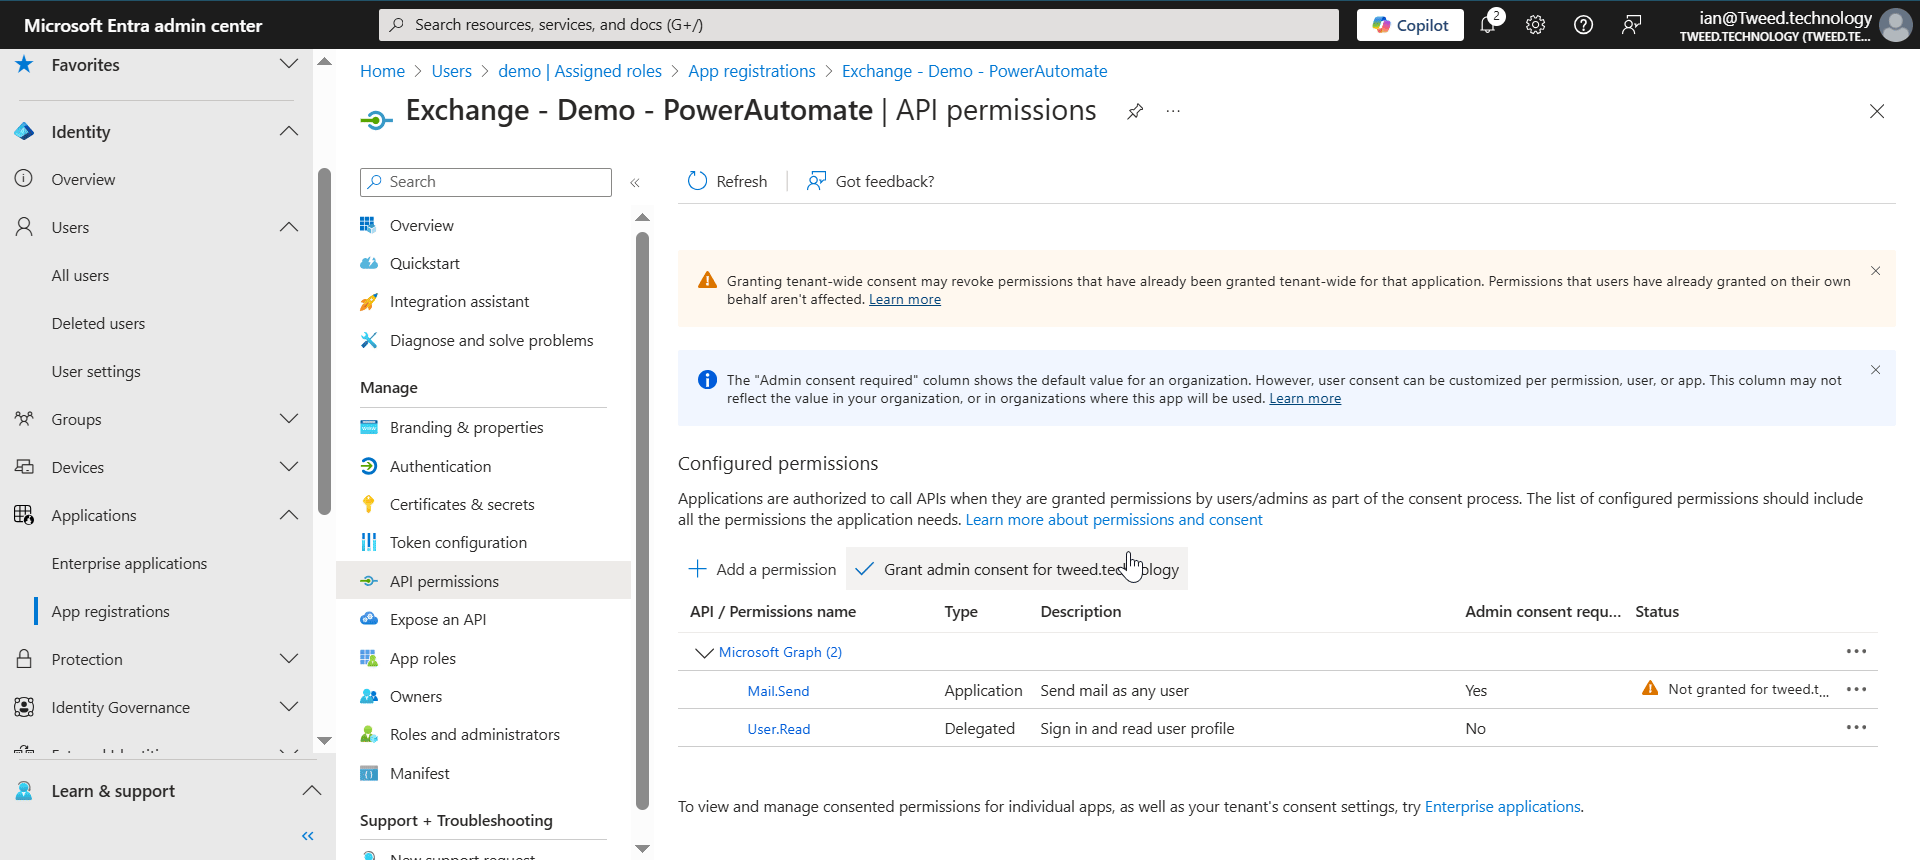The height and width of the screenshot is (860, 1920).
Task: Collapse the app menu with double chevron
Action: click(635, 182)
